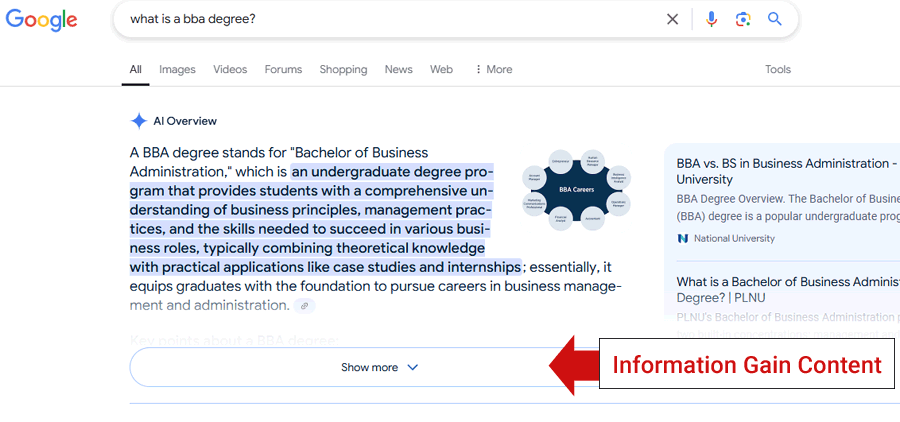Start voice search with microphone icon
This screenshot has width=900, height=422.
pyautogui.click(x=711, y=19)
